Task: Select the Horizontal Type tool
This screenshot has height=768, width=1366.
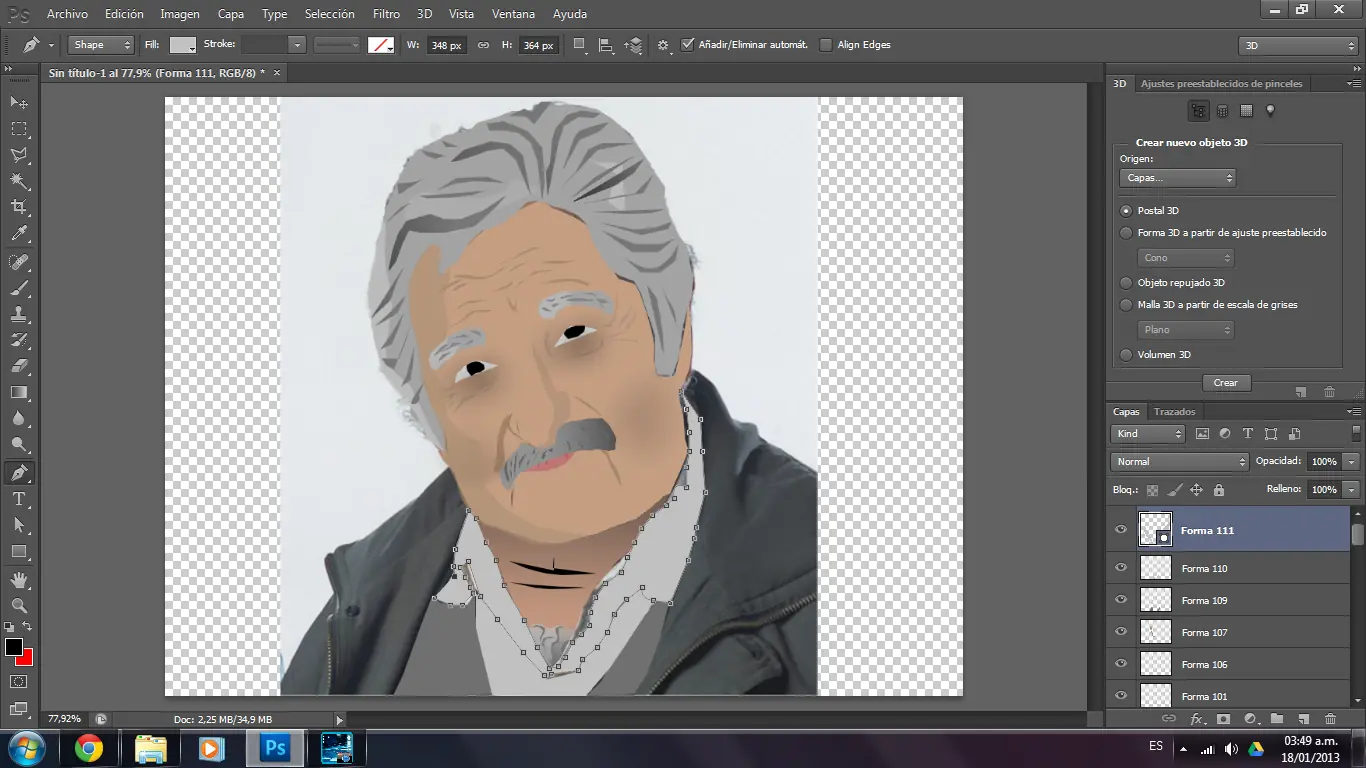Action: coord(19,499)
